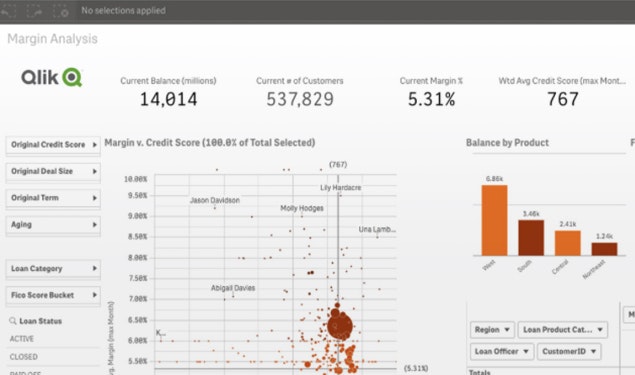Click the Loan Status search magnifier icon
Image resolution: width=635 pixels, height=375 pixels.
point(13,321)
